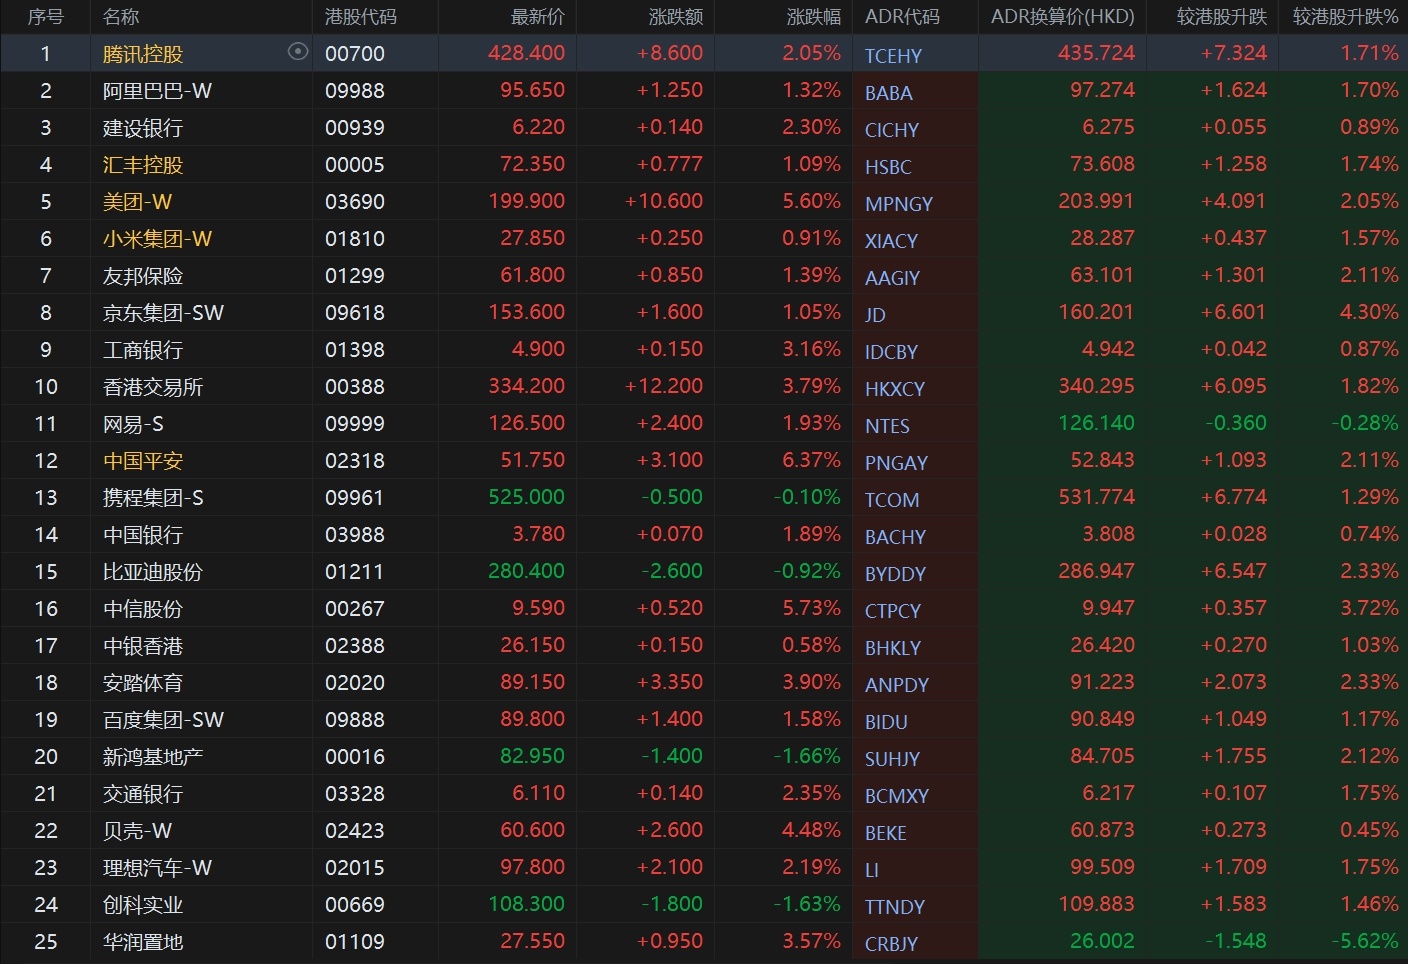
Task: Open the 阿里巴巴-W stock name
Action: click(x=157, y=91)
